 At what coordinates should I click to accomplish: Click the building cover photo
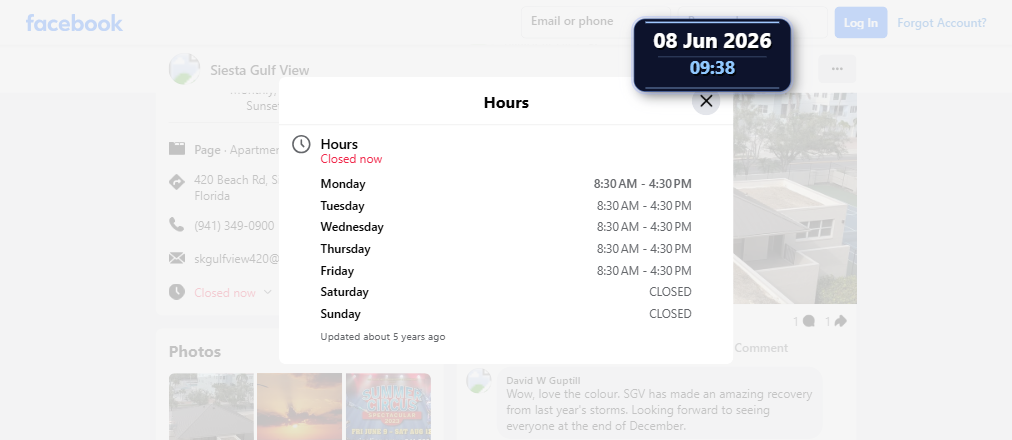794,198
